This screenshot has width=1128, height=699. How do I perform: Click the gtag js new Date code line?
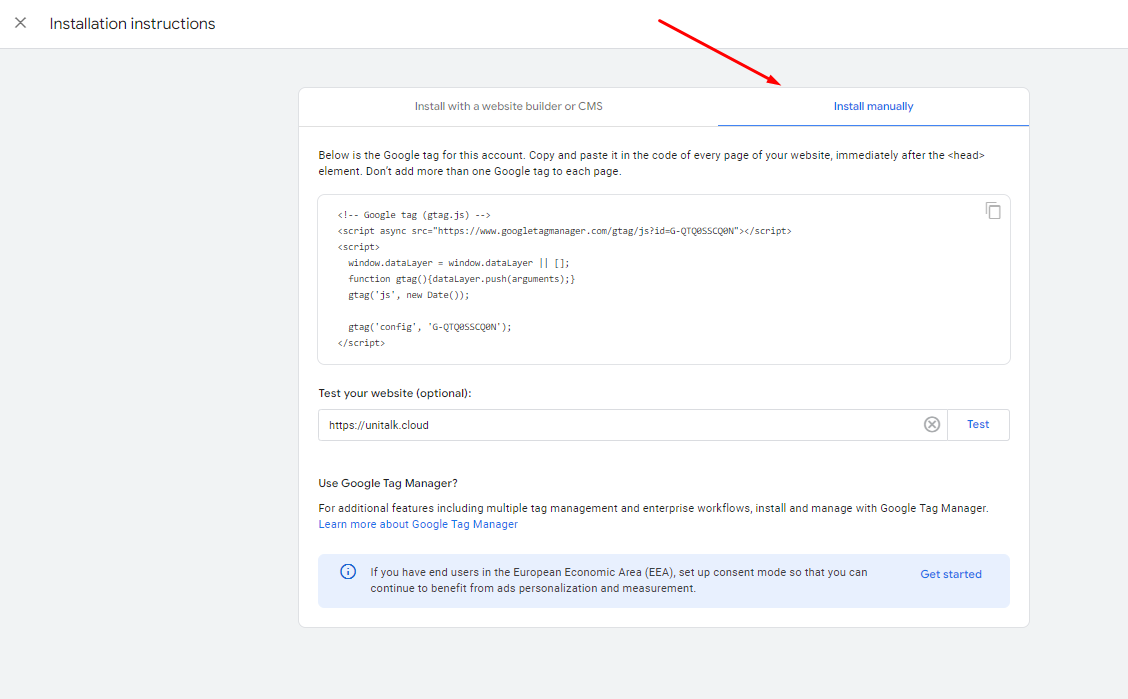tap(408, 295)
